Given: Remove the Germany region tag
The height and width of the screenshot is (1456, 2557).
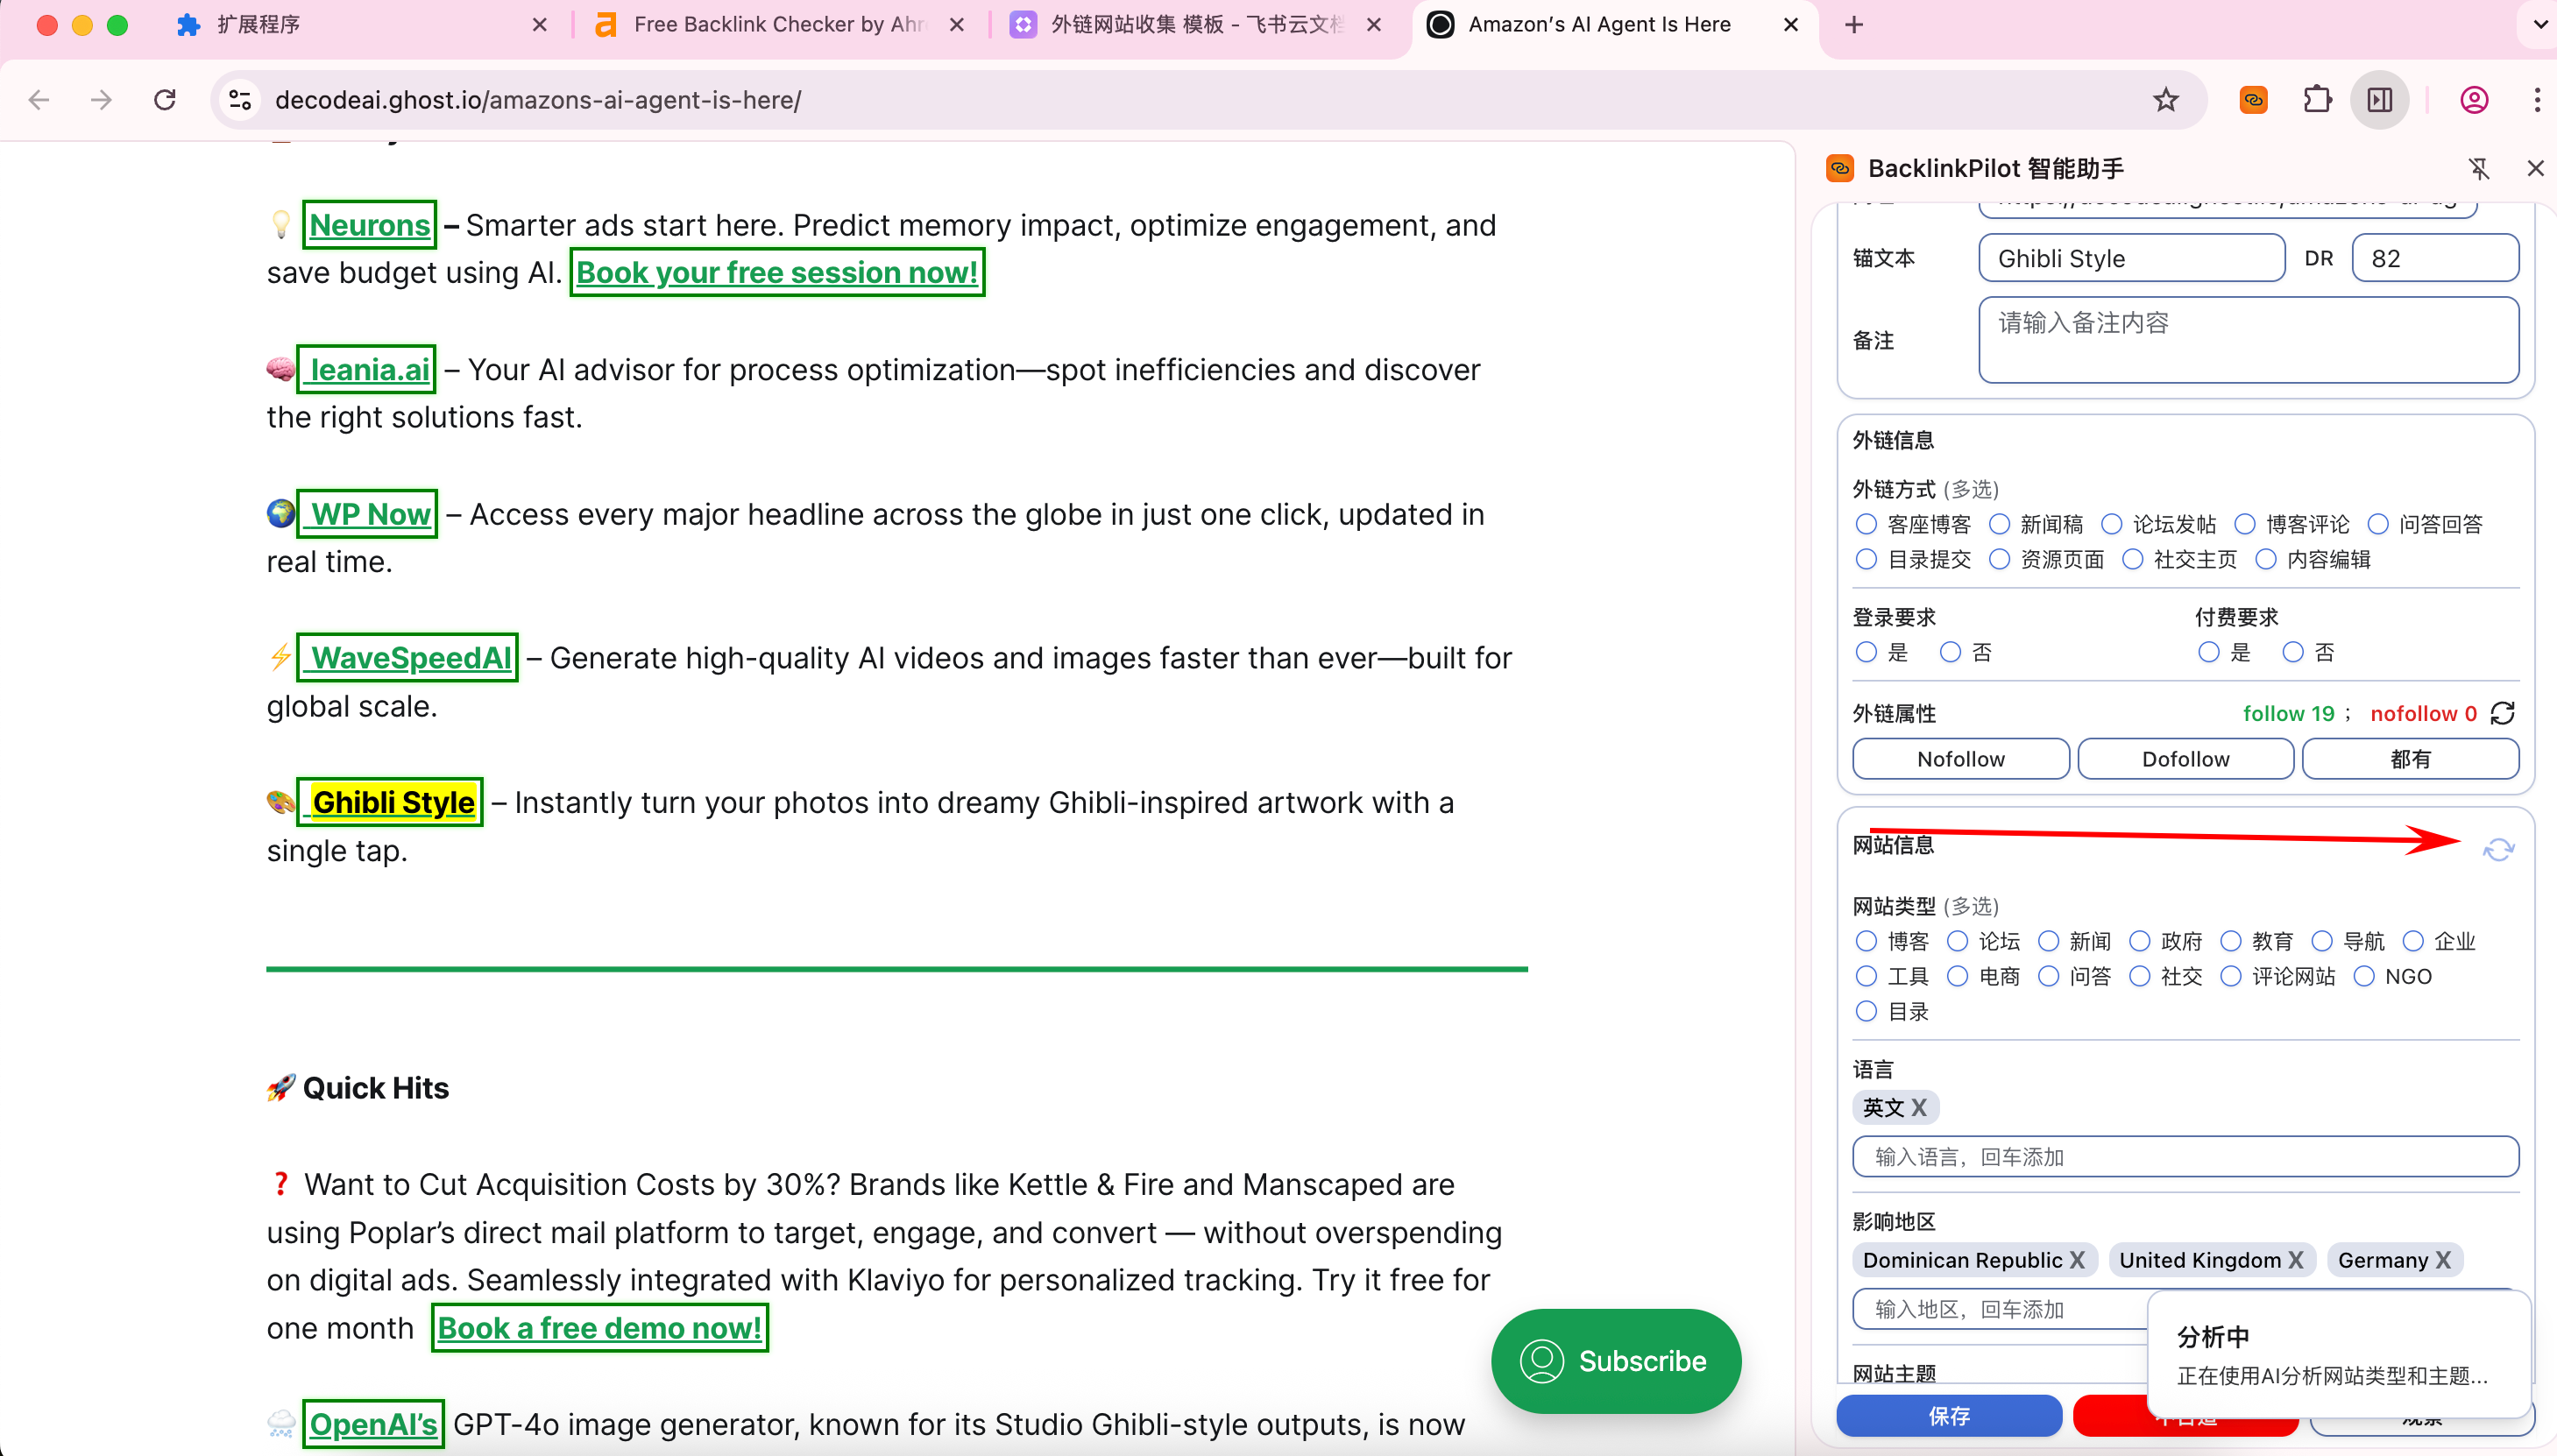Looking at the screenshot, I should pos(2443,1260).
